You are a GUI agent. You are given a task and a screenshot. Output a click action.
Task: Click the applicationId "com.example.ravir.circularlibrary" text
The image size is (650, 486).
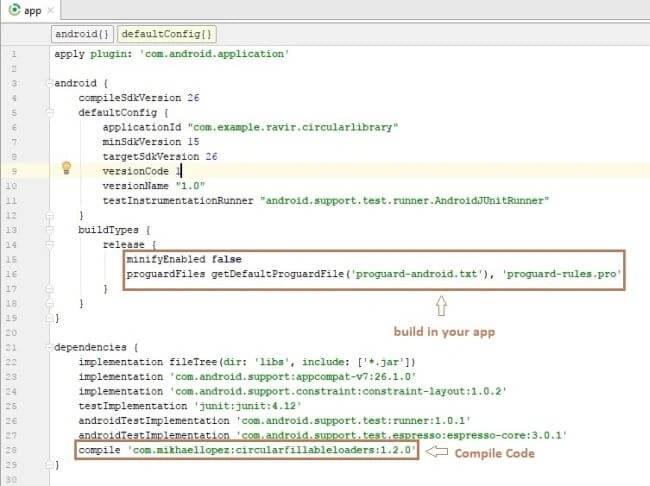tap(250, 127)
